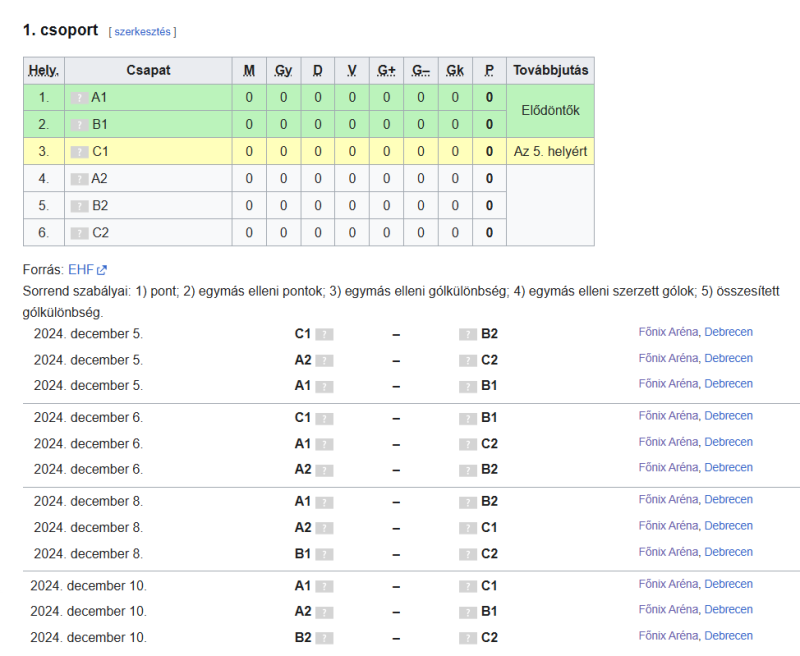This screenshot has width=800, height=656.
Task: Click Főnix Aréna link for A2 – C2 match
Action: [x=668, y=358]
